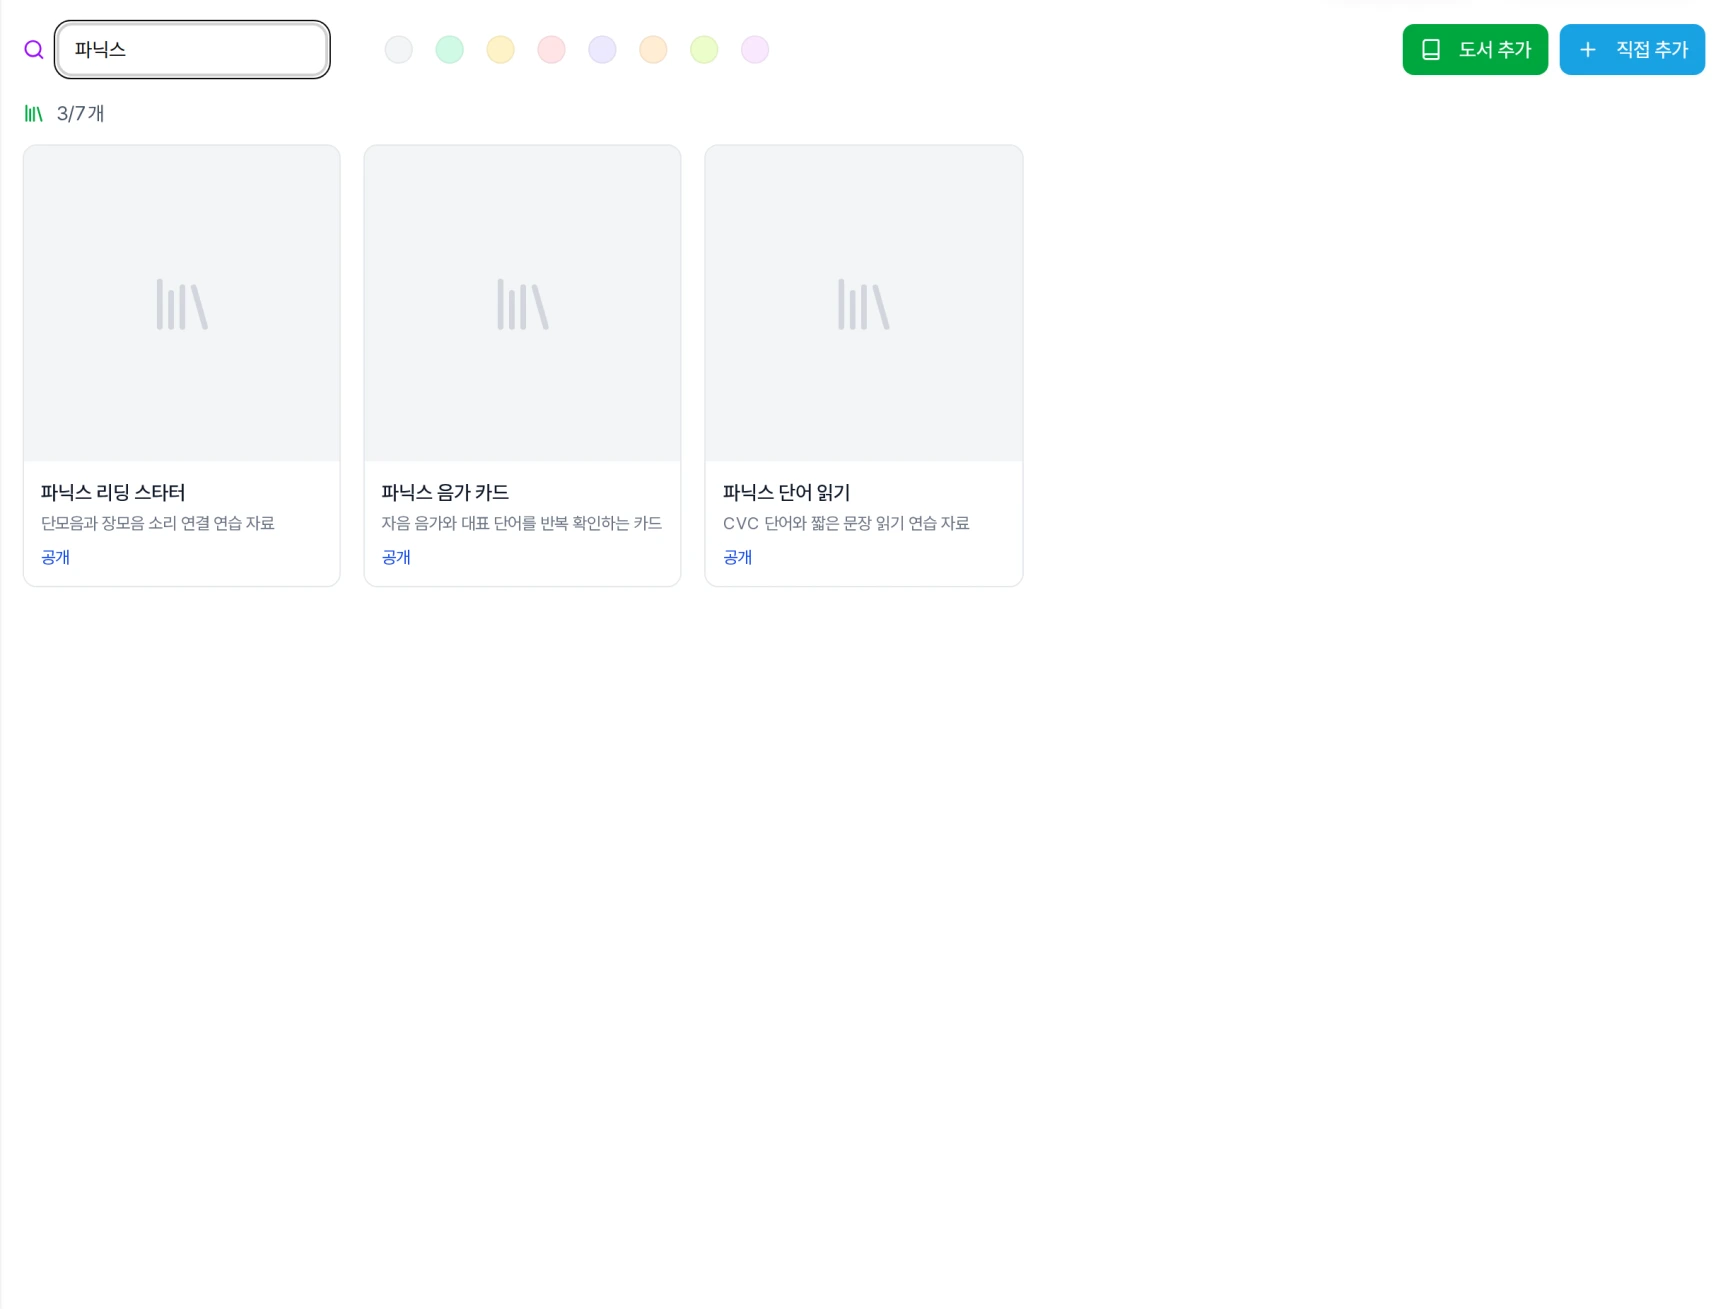Pick the lime green color filter swatch

pyautogui.click(x=704, y=50)
